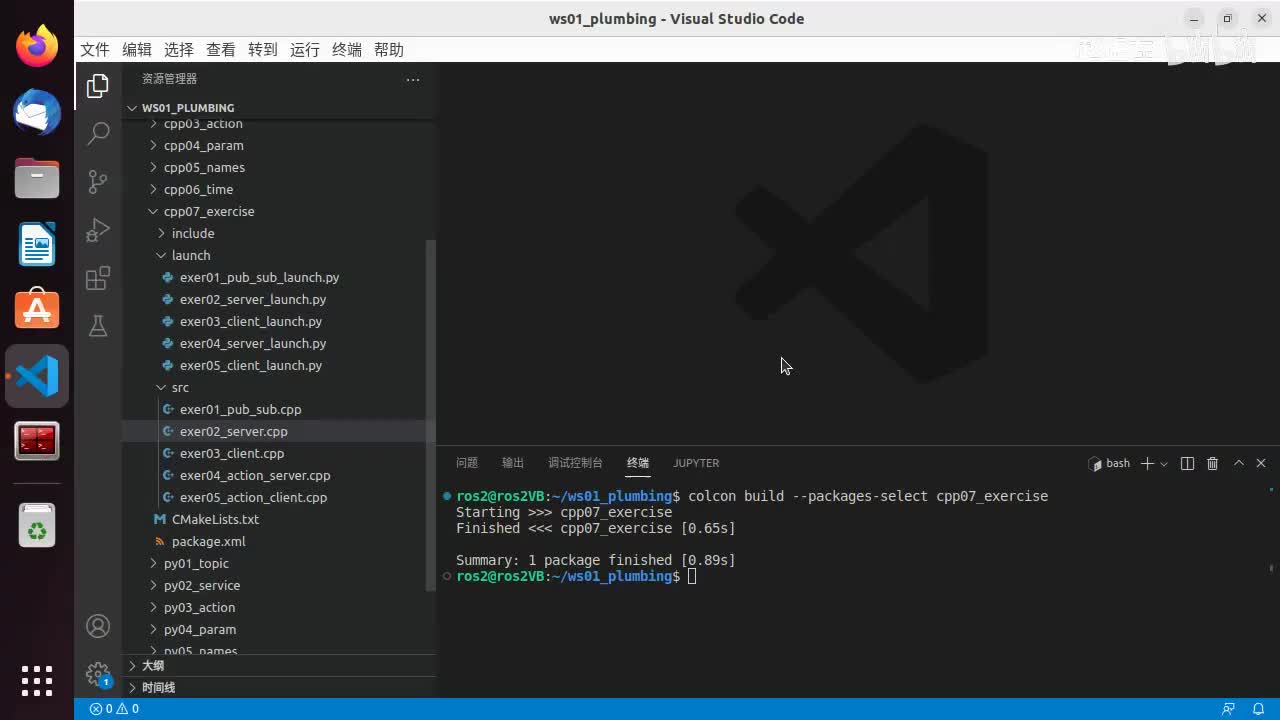The height and width of the screenshot is (720, 1280).
Task: Launch Firefox from the dock
Action: coord(37,46)
